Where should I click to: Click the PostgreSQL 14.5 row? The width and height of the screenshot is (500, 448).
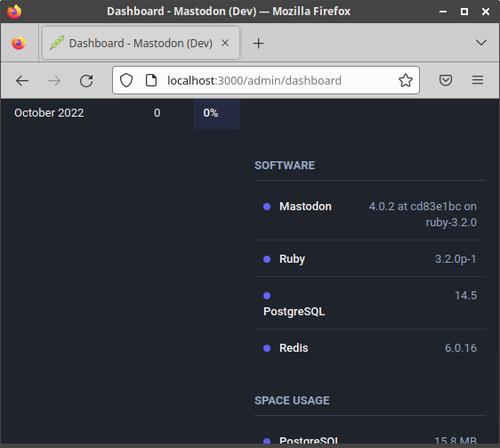click(x=370, y=303)
